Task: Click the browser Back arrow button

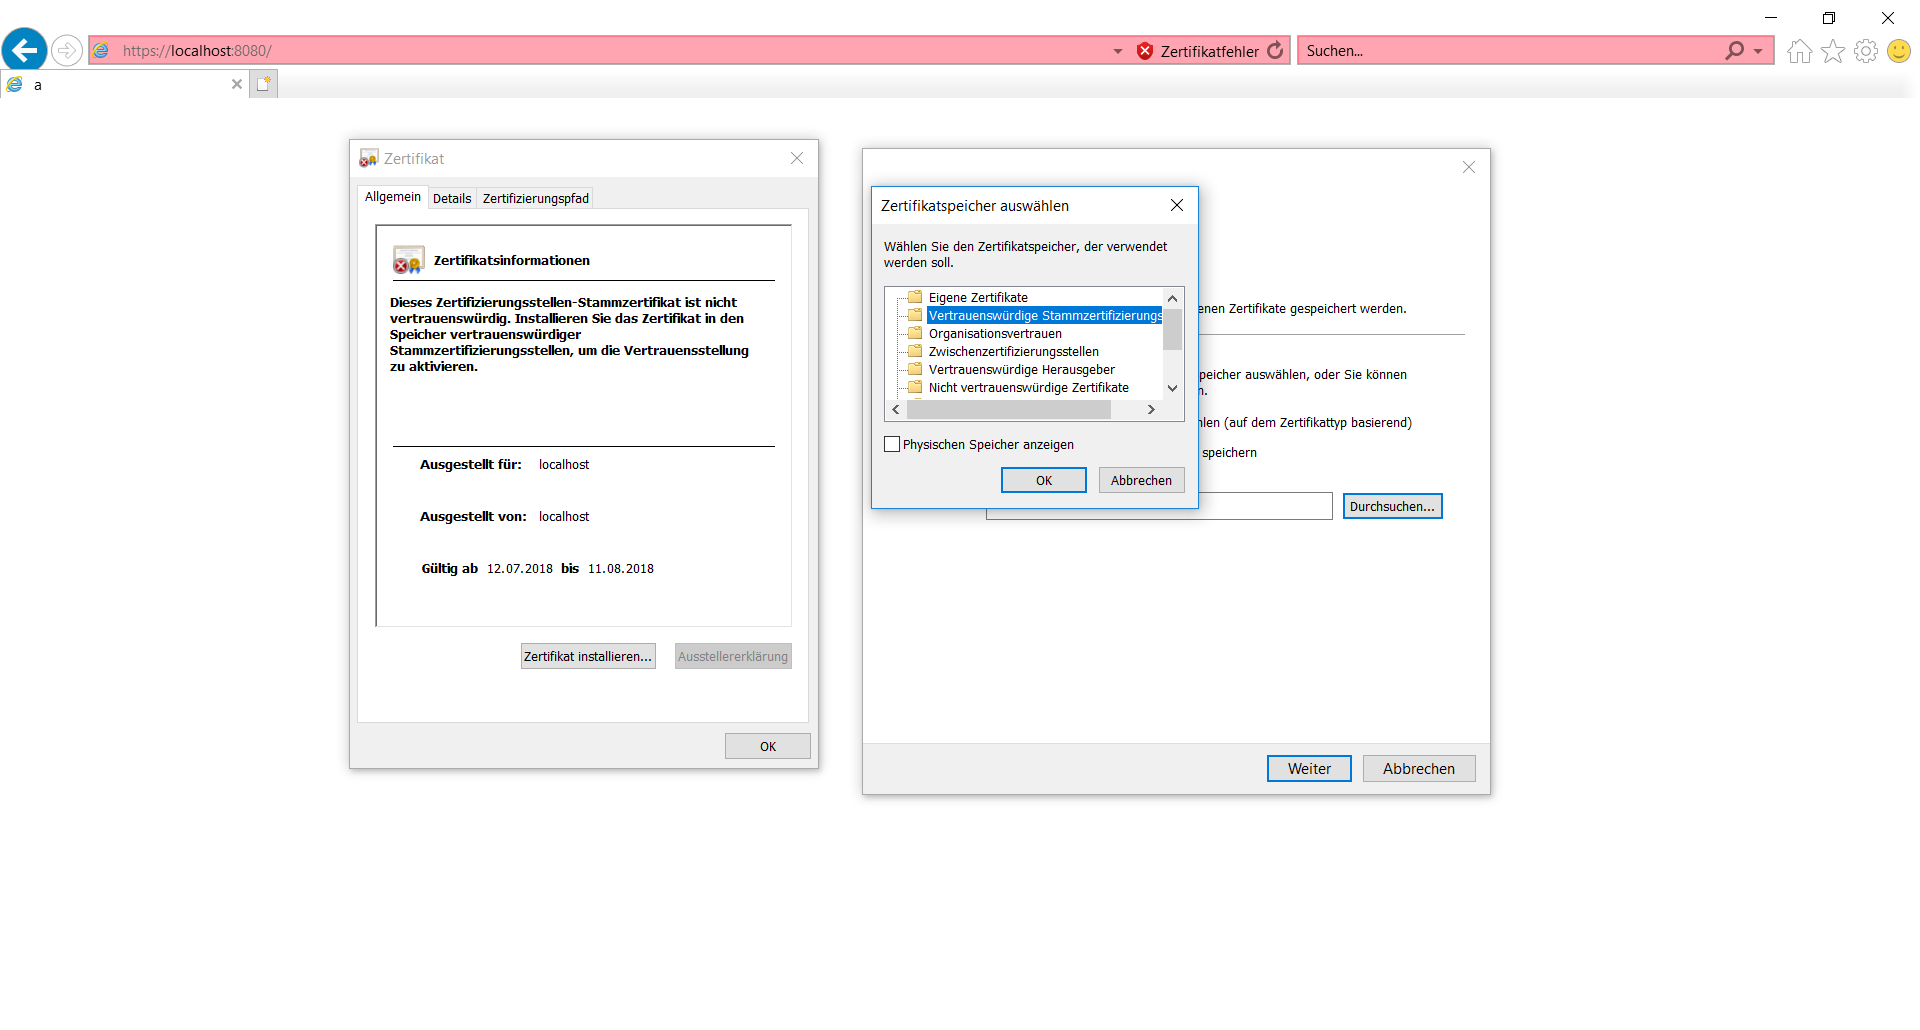Action: (25, 50)
